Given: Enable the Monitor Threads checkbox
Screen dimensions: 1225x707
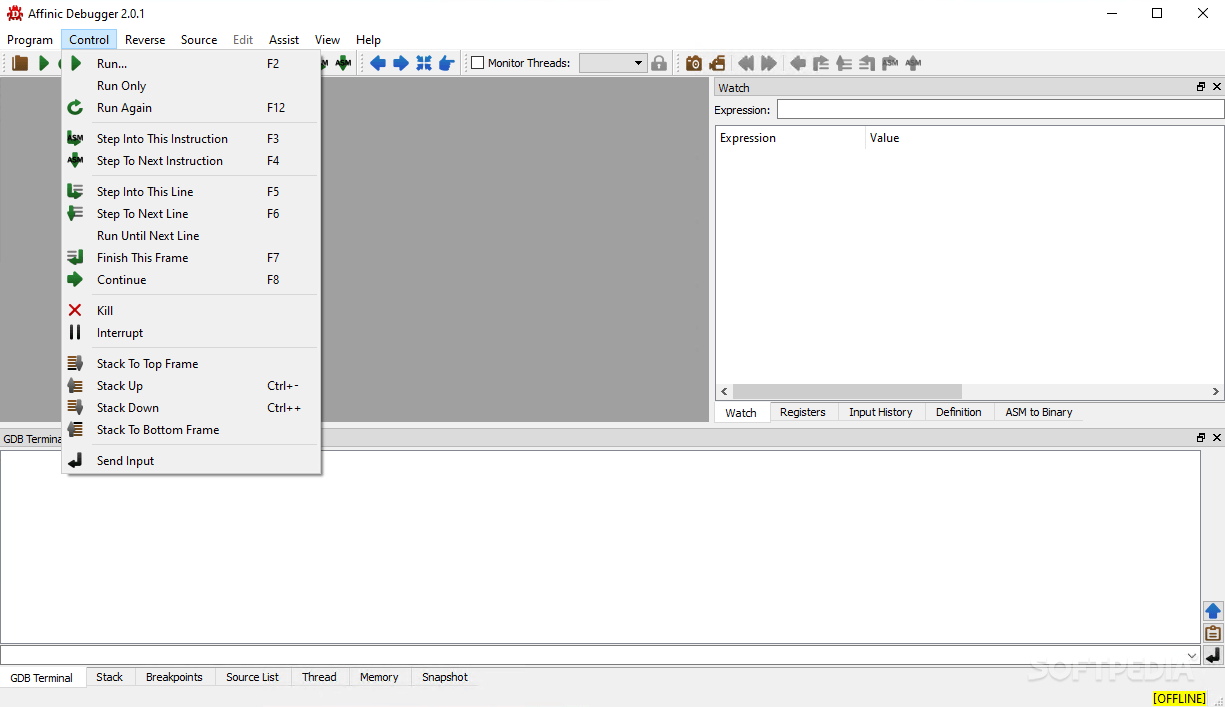Looking at the screenshot, I should coord(477,63).
